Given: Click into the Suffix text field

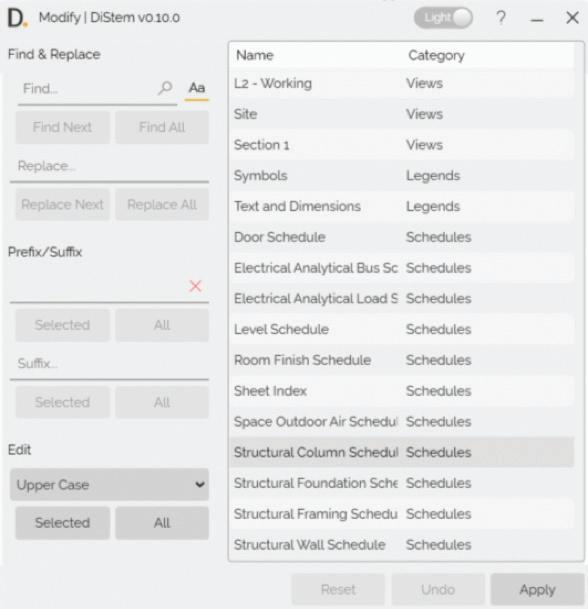Looking at the screenshot, I should tap(110, 364).
